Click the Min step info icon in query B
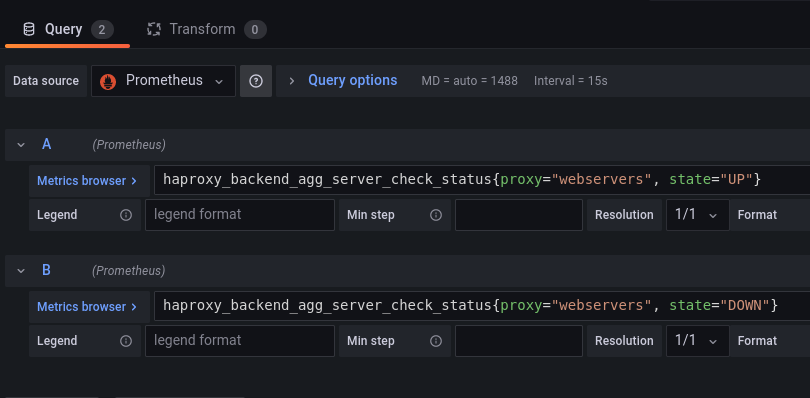Screen dimensions: 810x398 click(436, 341)
